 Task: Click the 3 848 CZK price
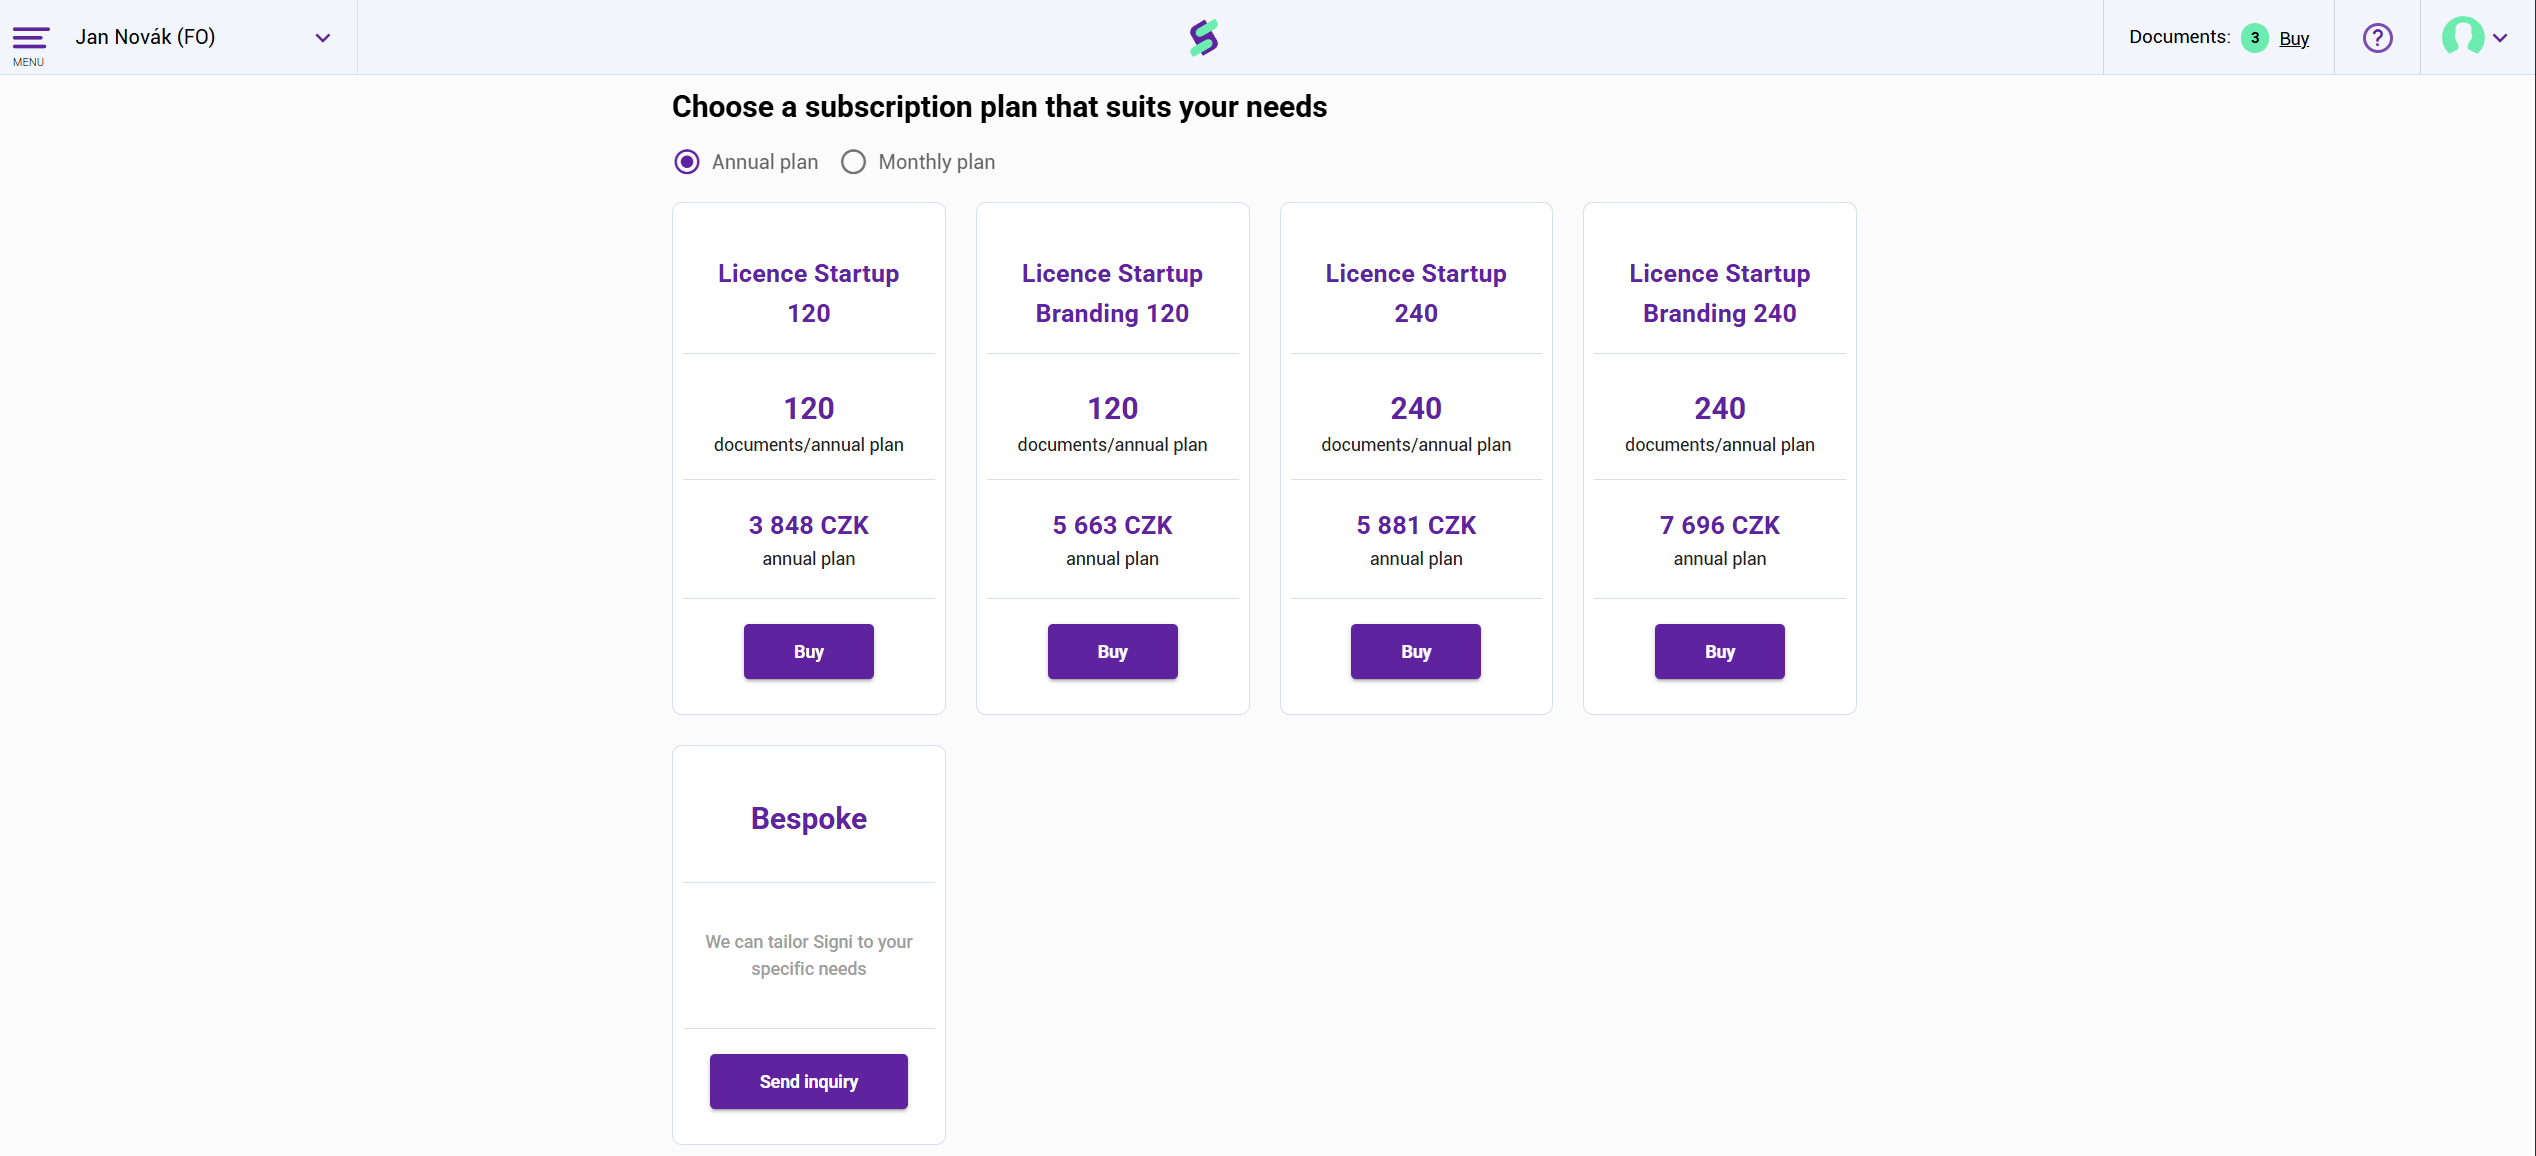808,525
